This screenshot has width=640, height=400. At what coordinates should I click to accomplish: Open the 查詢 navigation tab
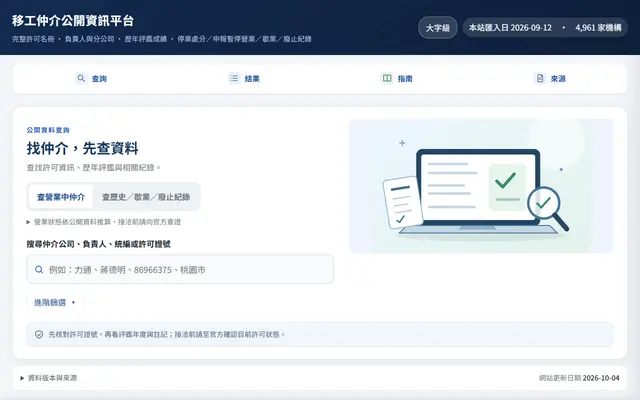pyautogui.click(x=91, y=78)
